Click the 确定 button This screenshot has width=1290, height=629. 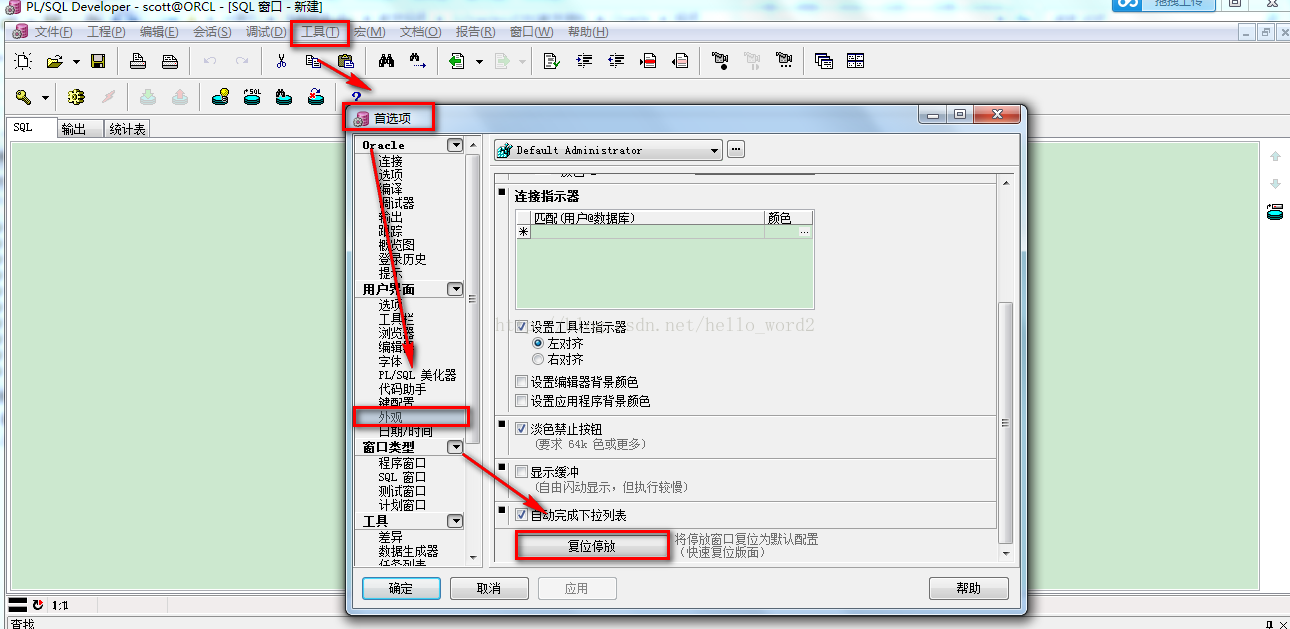(401, 588)
